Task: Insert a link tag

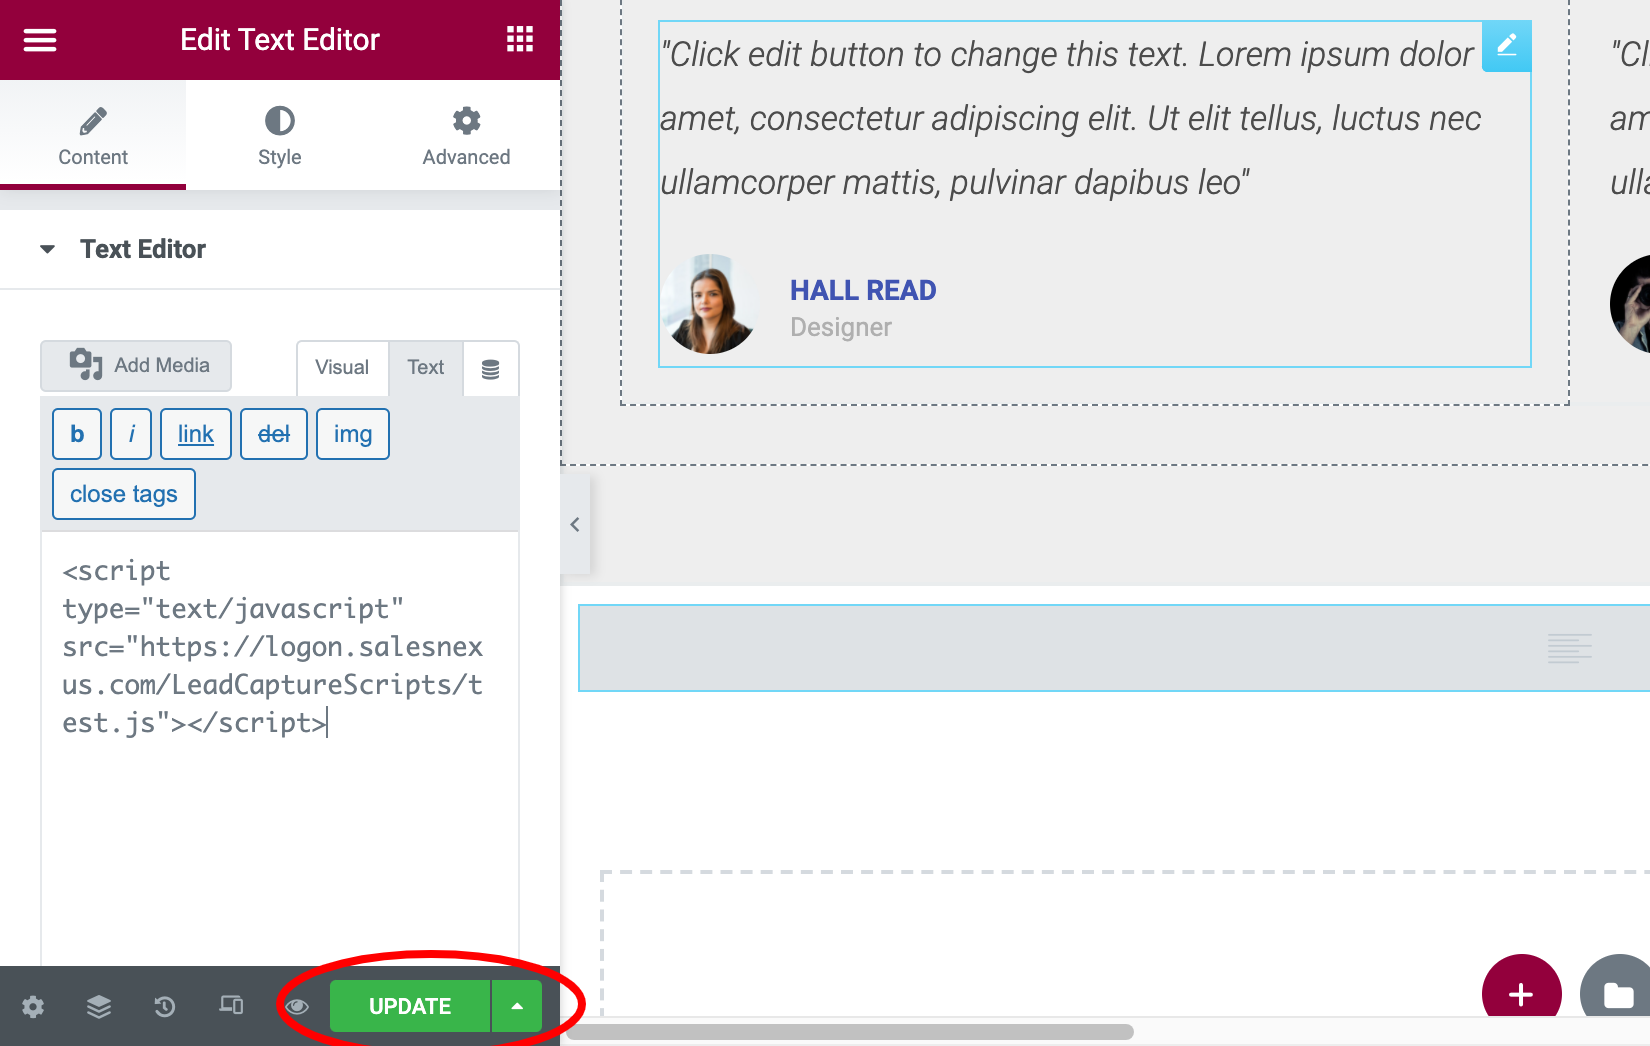Action: (x=196, y=434)
